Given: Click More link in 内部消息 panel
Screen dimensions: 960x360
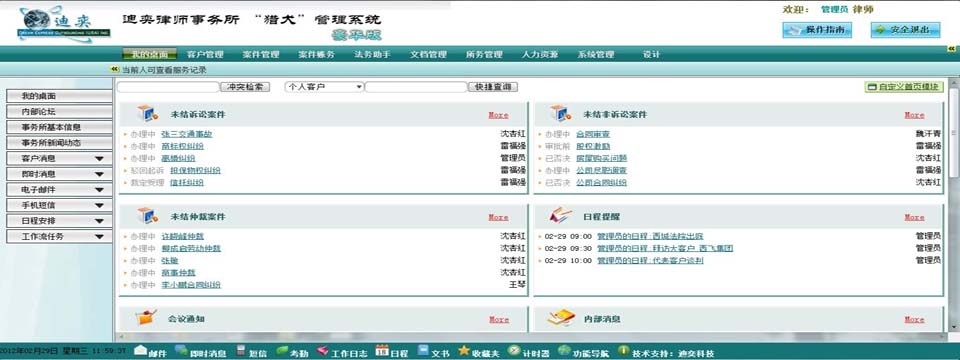Looking at the screenshot, I should (x=915, y=320).
